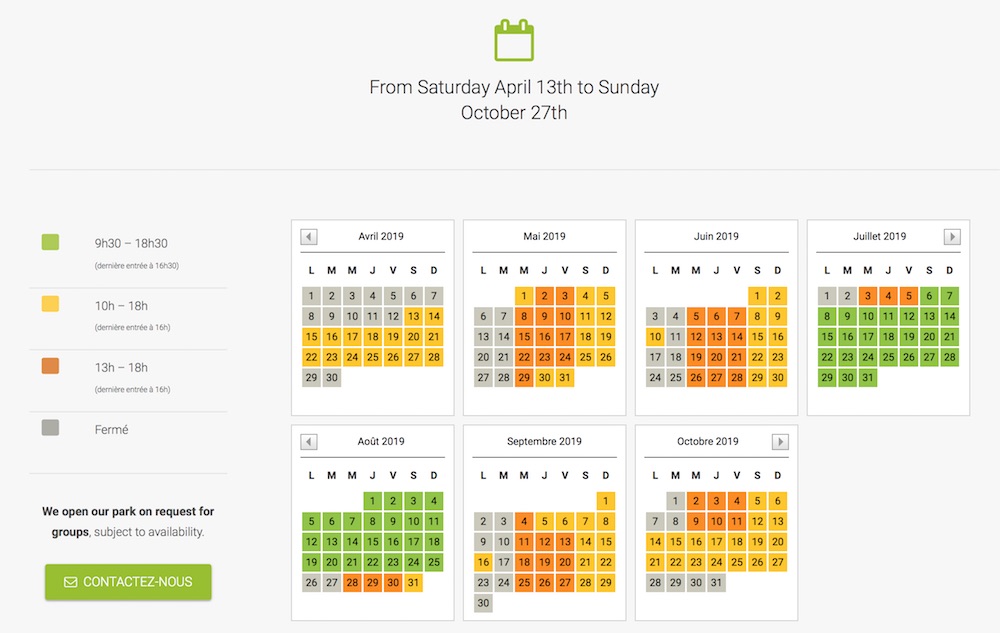Click the green calendar icon at top
The height and width of the screenshot is (633, 1000).
click(x=514, y=41)
